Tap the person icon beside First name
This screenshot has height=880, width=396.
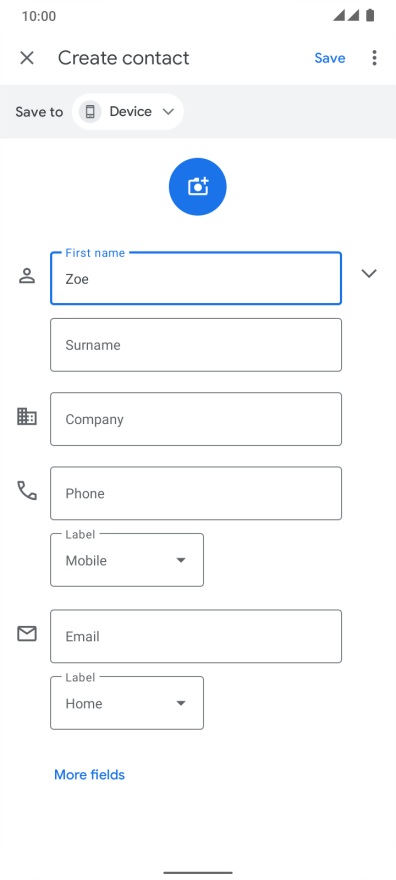[x=27, y=276]
